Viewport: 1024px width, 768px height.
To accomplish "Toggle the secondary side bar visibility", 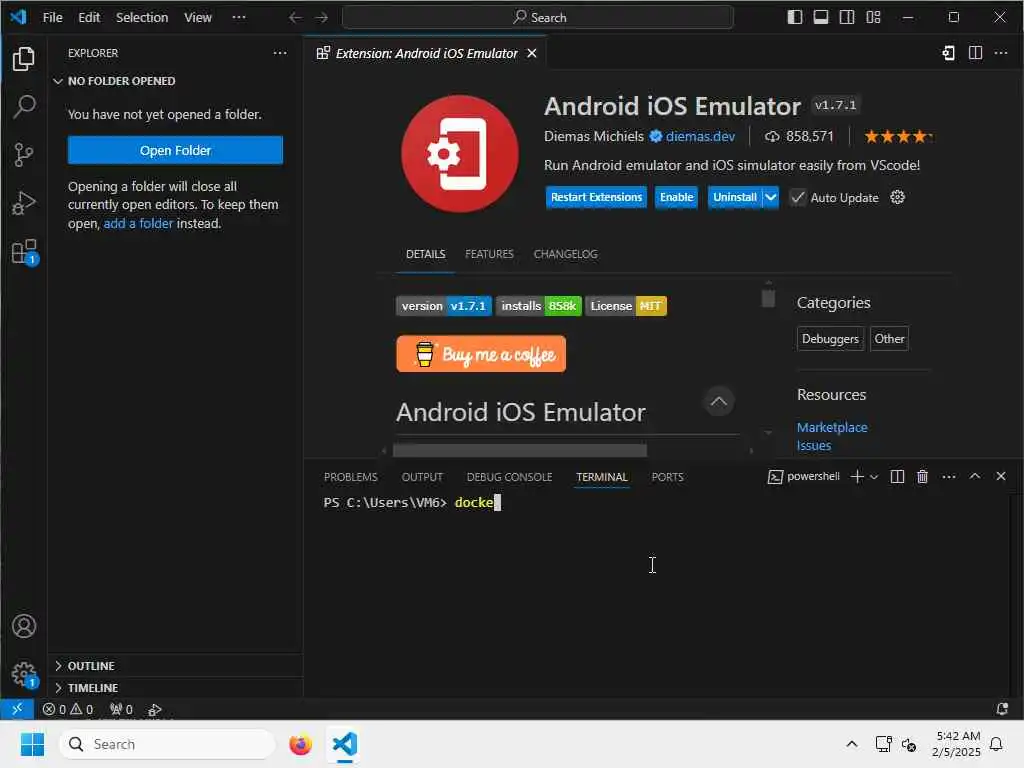I will (x=847, y=17).
